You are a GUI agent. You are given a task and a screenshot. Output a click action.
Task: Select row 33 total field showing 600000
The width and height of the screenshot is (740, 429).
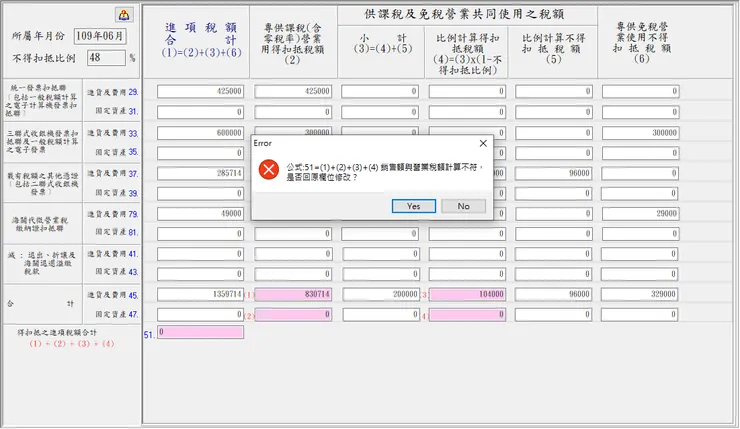coord(201,133)
